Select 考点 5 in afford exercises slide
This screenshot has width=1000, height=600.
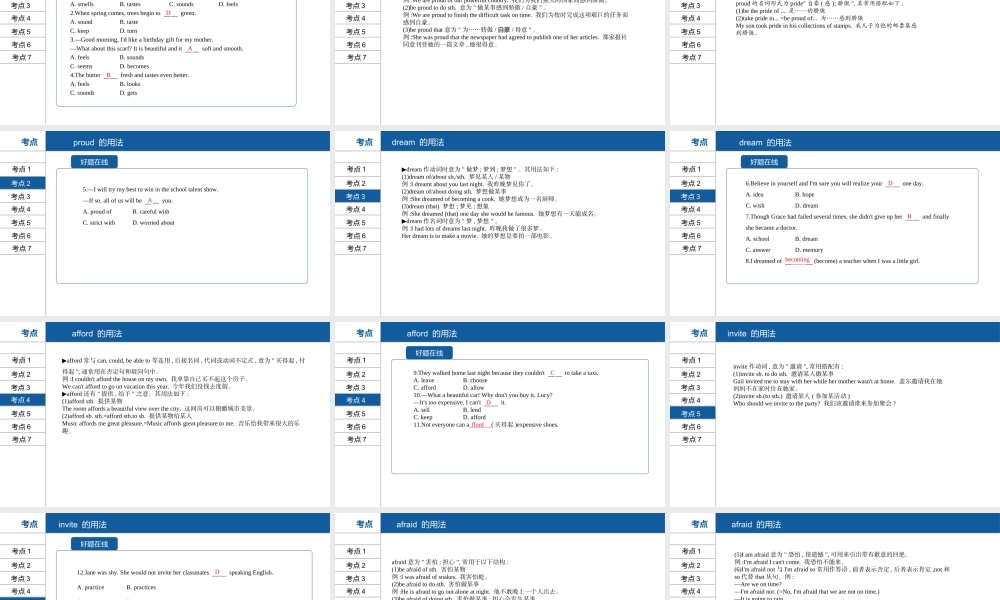pyautogui.click(x=357, y=414)
